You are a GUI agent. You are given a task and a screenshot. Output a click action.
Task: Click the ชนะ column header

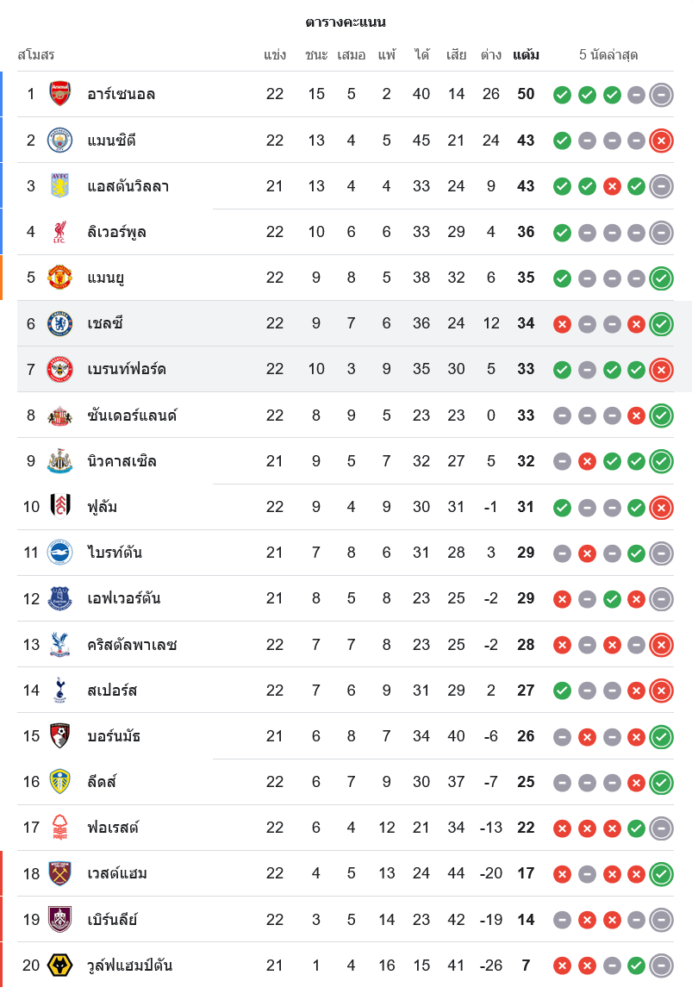[316, 55]
